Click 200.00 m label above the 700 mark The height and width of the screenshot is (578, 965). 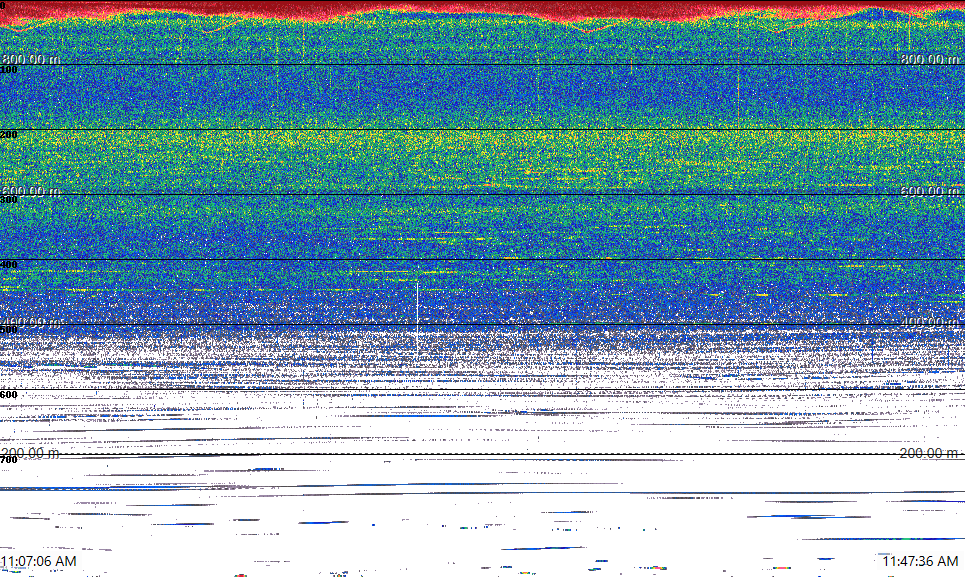[31, 453]
